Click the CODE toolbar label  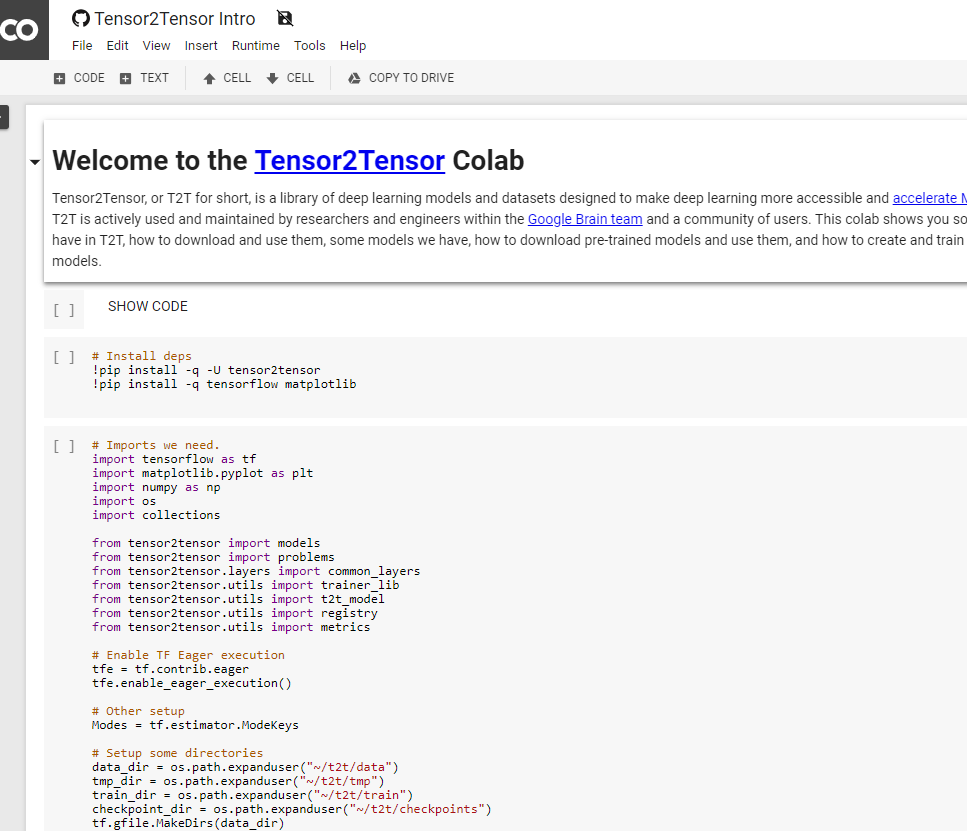(x=89, y=78)
